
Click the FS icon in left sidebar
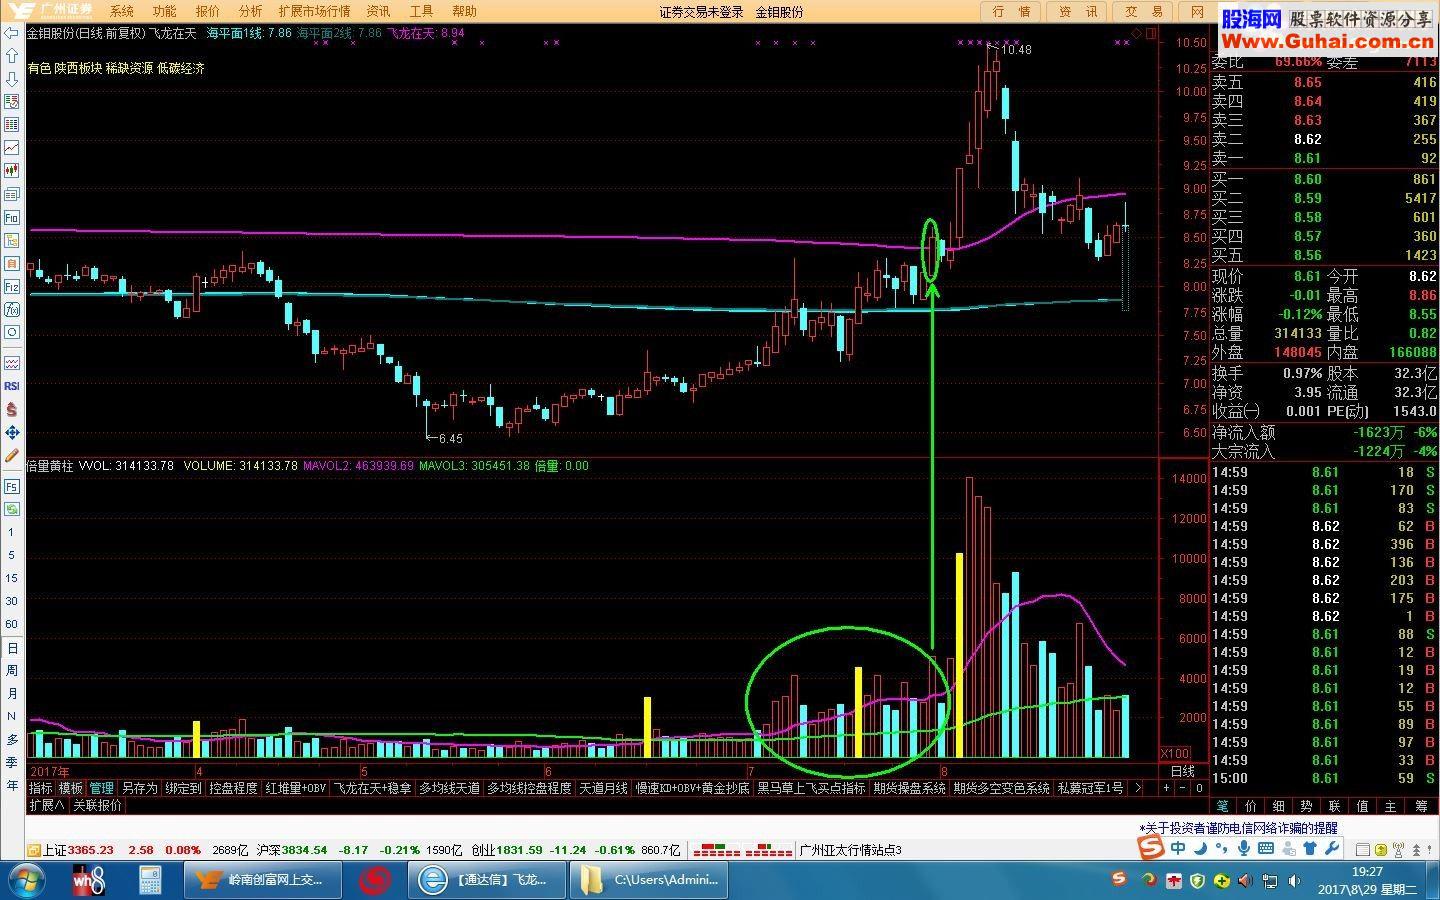(12, 486)
